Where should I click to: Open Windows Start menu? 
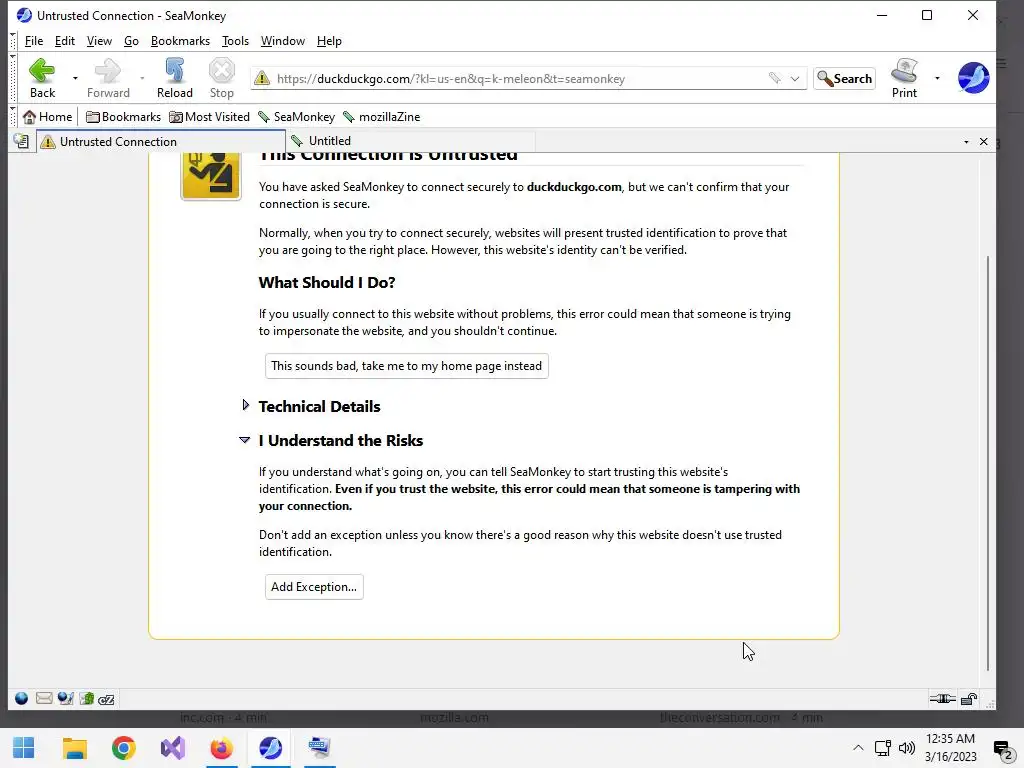(24, 748)
